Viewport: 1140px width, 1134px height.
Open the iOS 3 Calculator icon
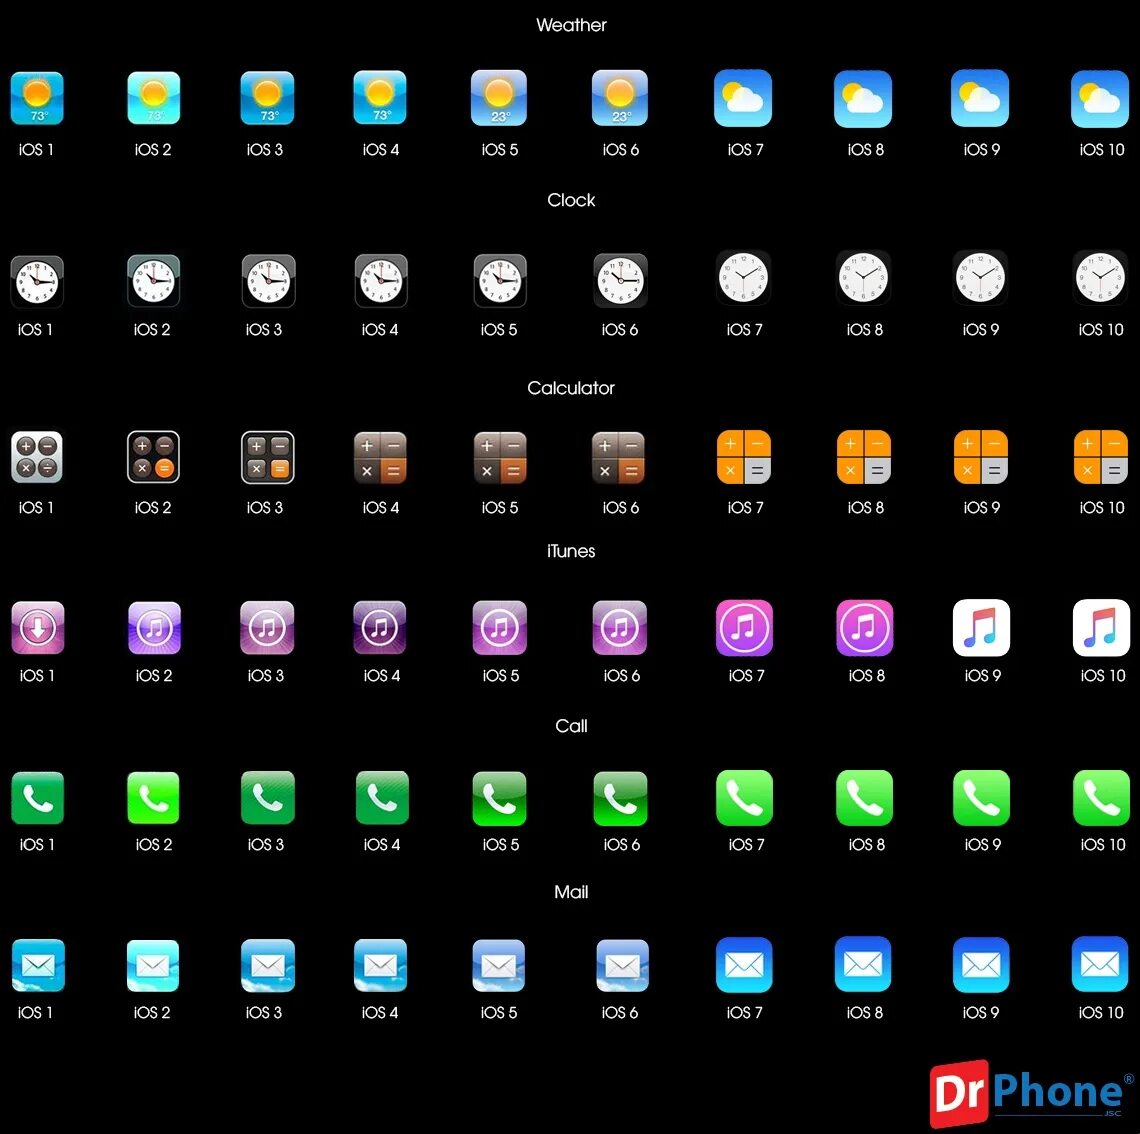(x=268, y=457)
